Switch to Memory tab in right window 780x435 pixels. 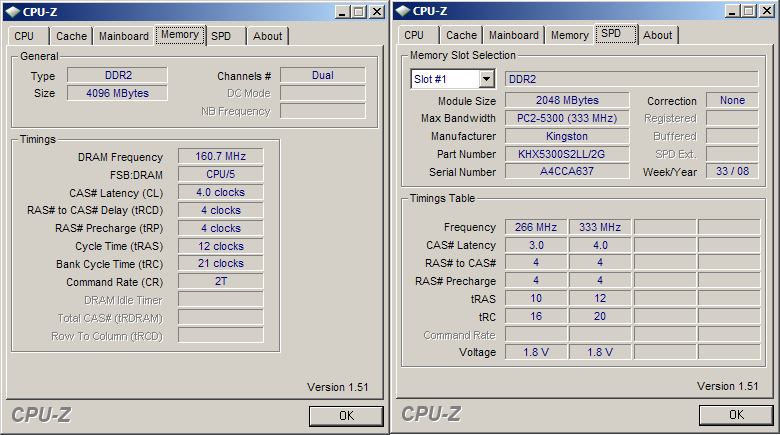pos(570,35)
